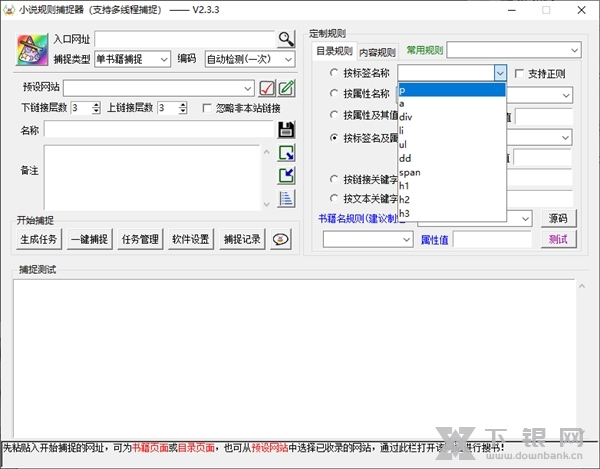Open the 捕捉类型 dropdown
The width and height of the screenshot is (600, 469).
coord(132,59)
